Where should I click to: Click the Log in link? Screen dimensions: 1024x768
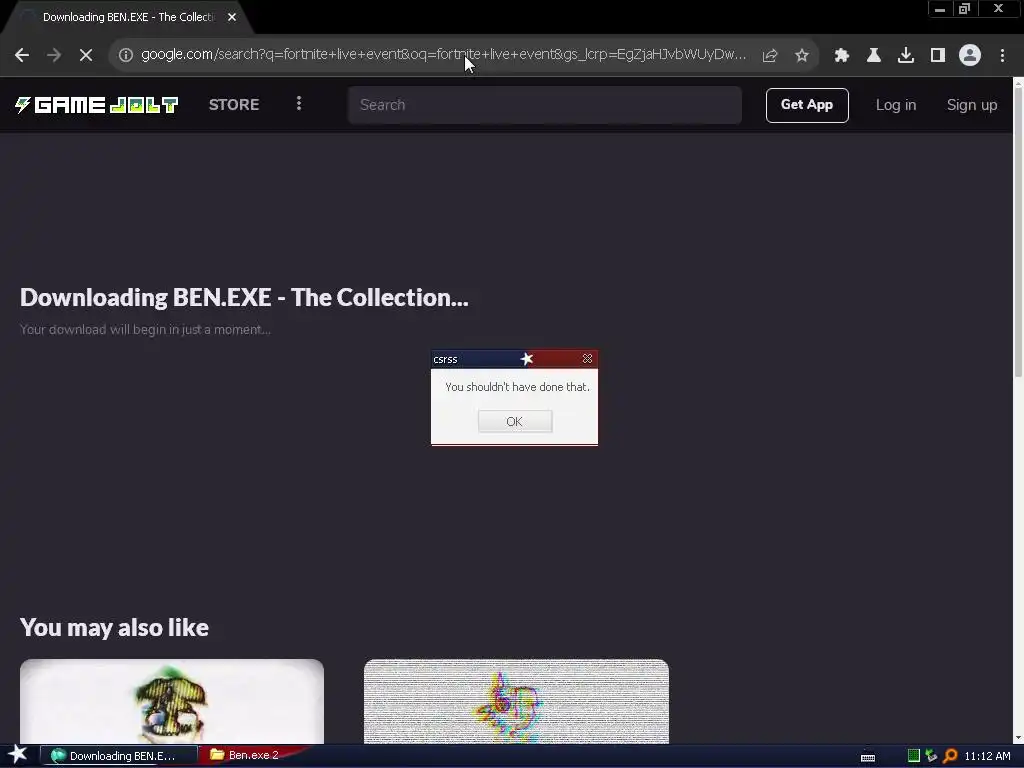(896, 105)
